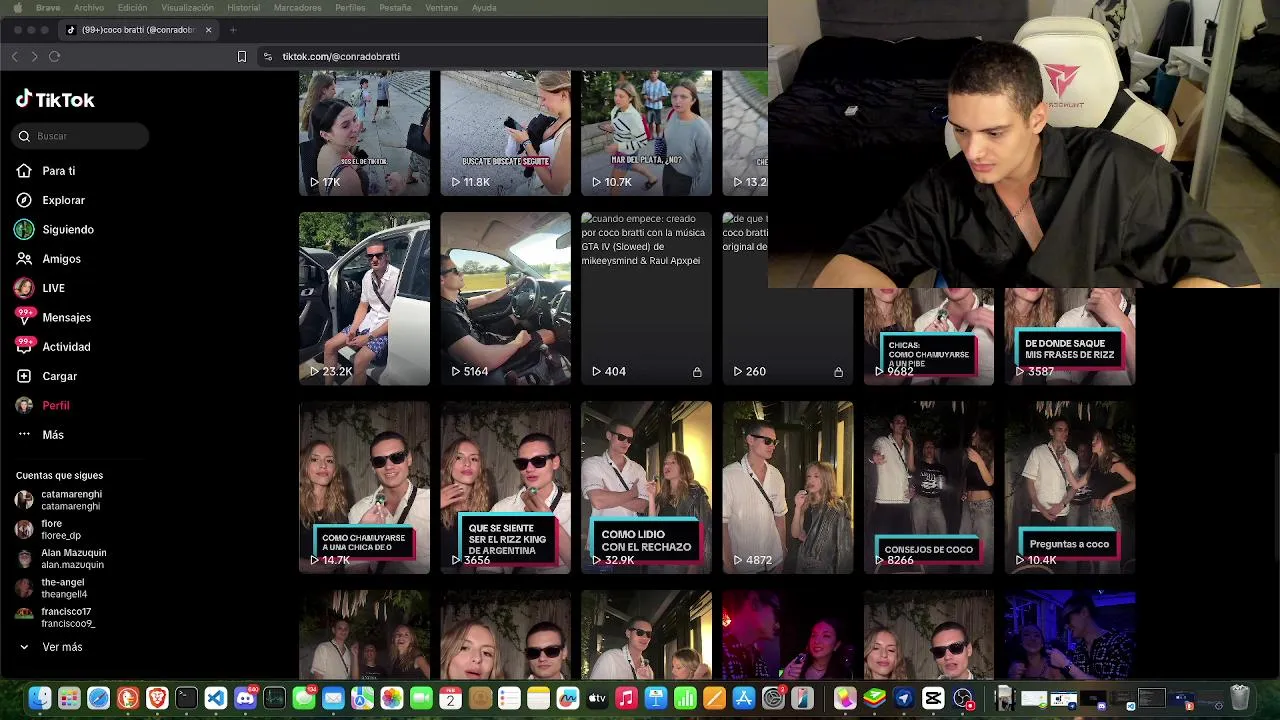Open Visual Studio Code from the dock
This screenshot has height=720, width=1280.
click(x=216, y=698)
